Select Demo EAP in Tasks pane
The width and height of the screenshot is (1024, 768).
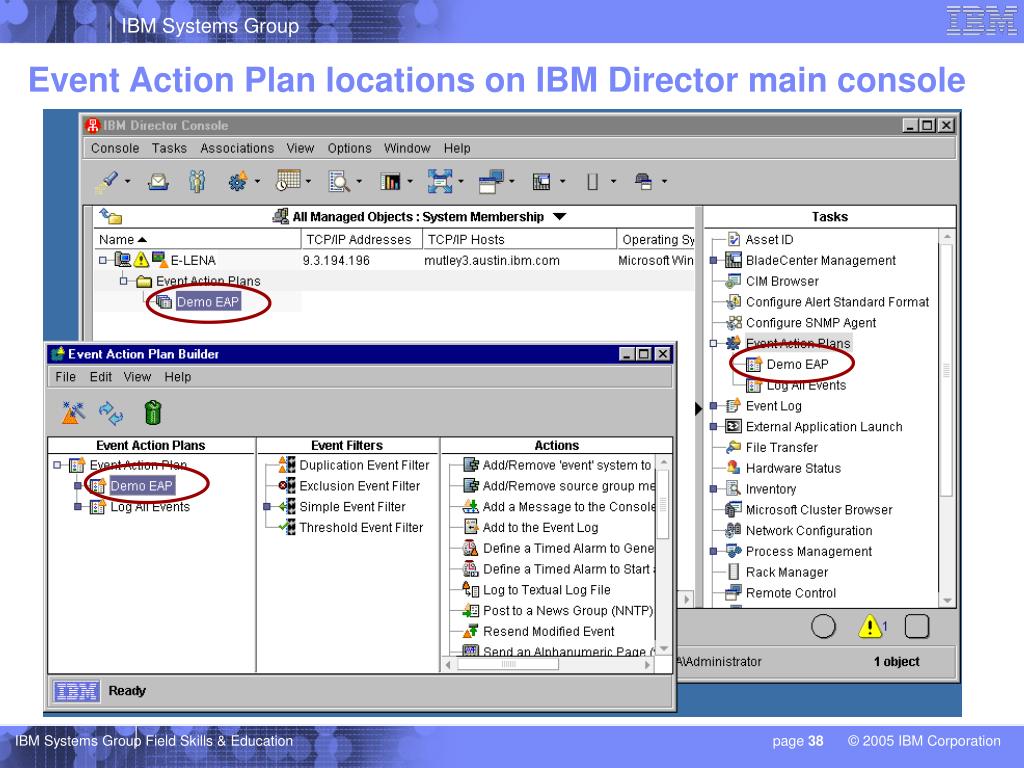797,364
